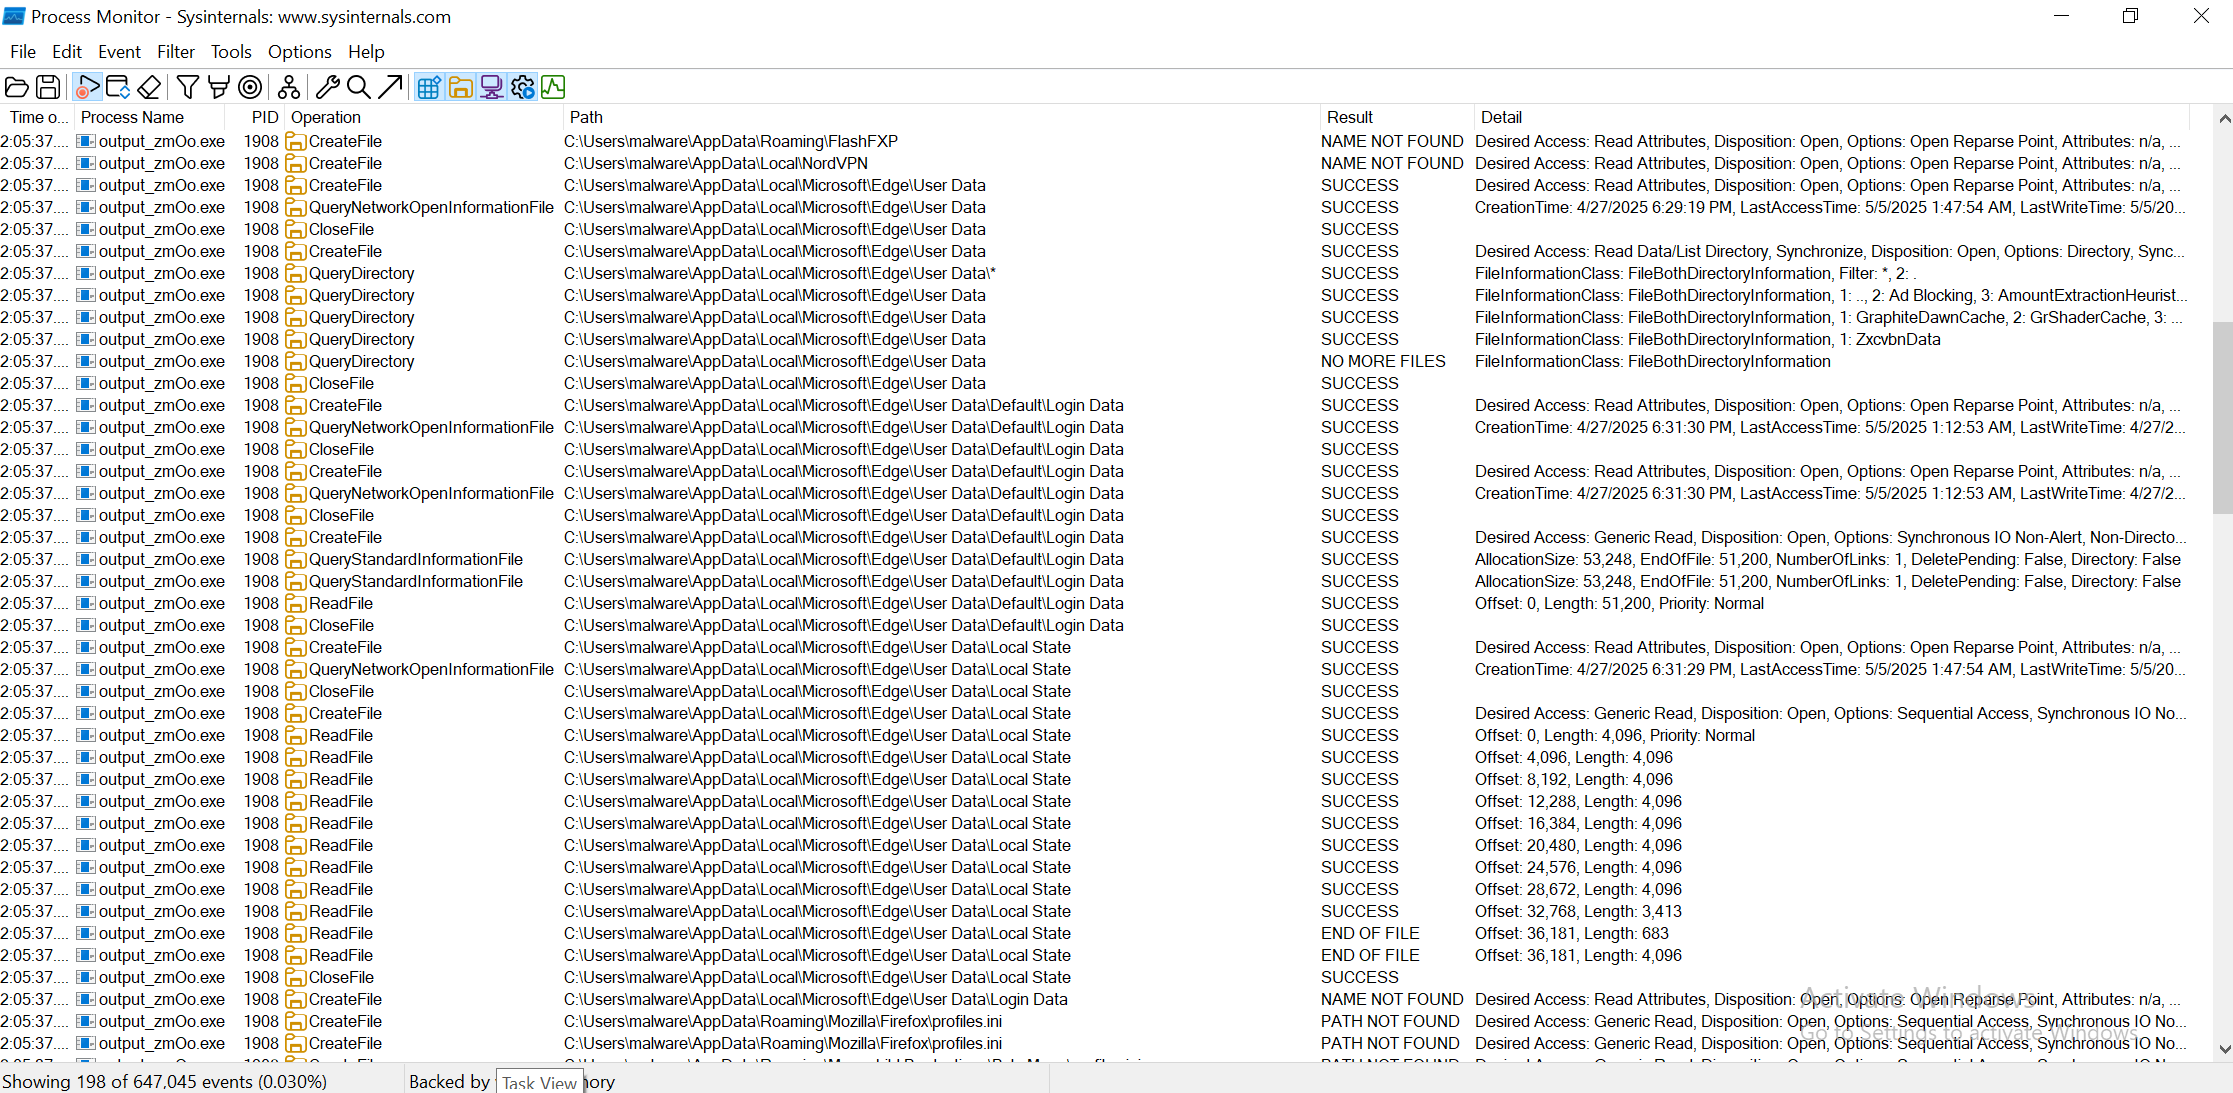Click the Process Name column header
This screenshot has width=2233, height=1093.
pos(150,117)
